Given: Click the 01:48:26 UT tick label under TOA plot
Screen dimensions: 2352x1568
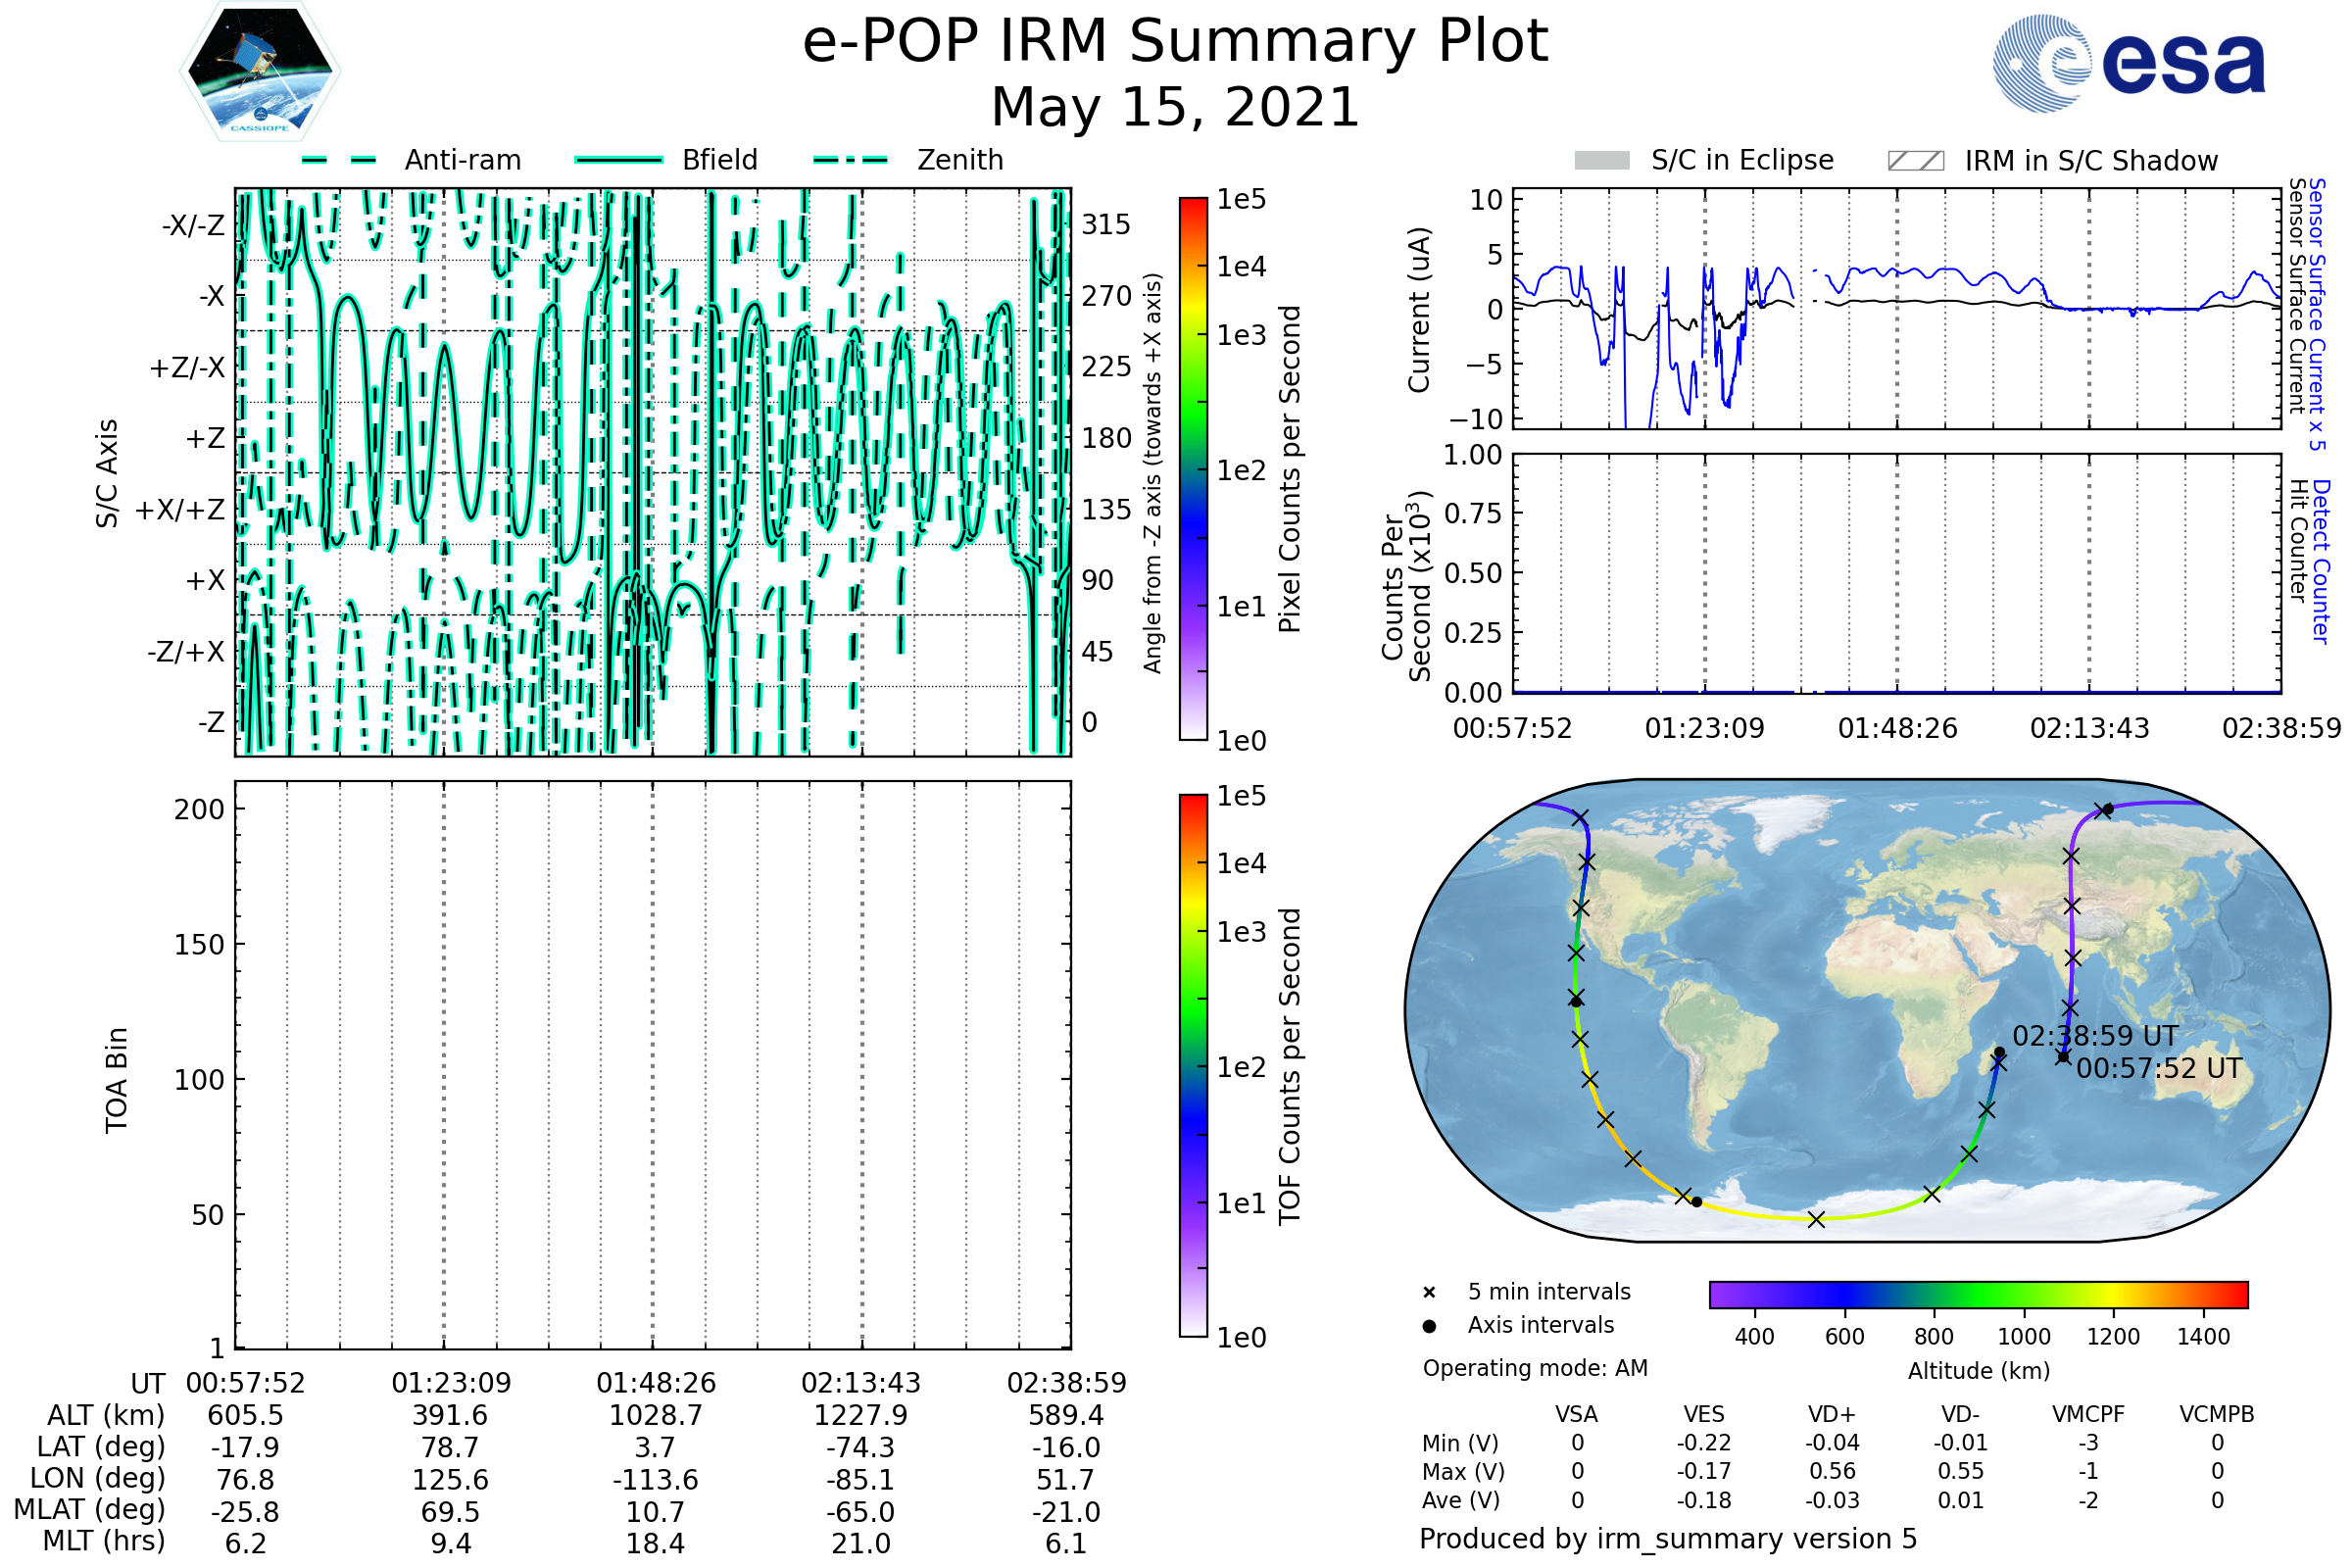Looking at the screenshot, I should pos(656,1383).
